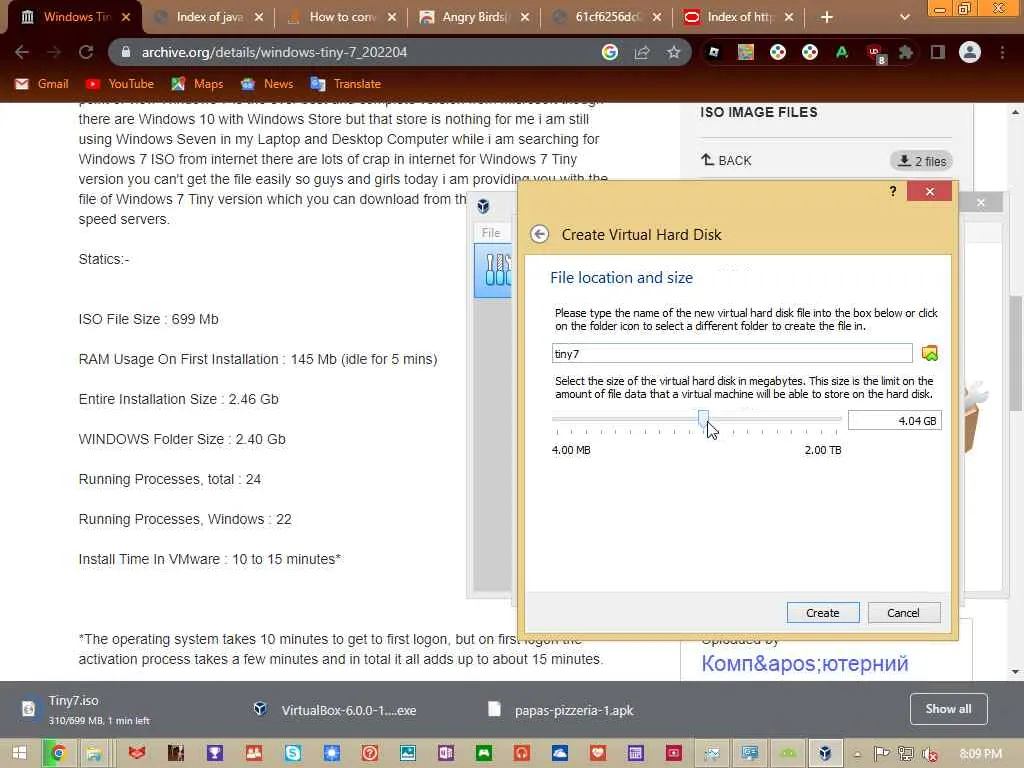Viewport: 1024px width, 768px height.
Task: Bookmark this page with the star icon
Action: click(x=674, y=52)
